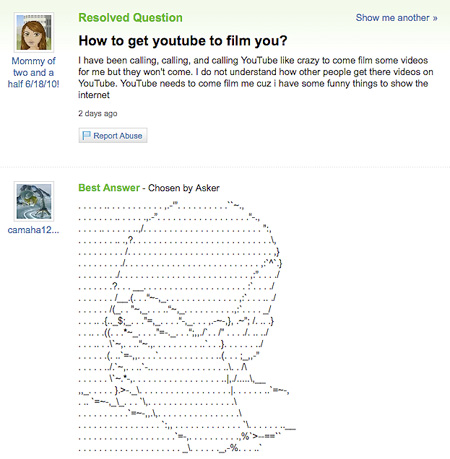The image size is (450, 459).
Task: Click the word internet ending the question
Action: coord(94,95)
